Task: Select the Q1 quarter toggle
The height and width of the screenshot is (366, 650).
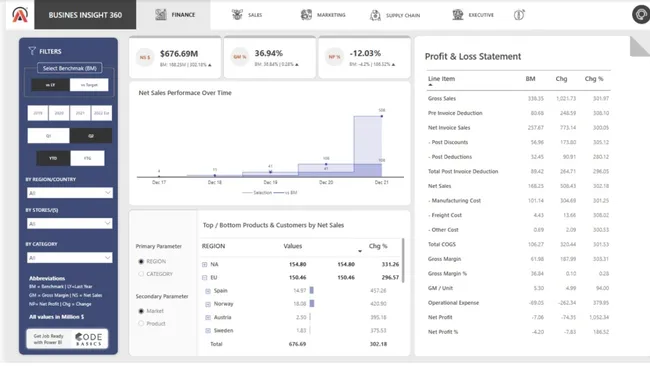Action: (49, 136)
